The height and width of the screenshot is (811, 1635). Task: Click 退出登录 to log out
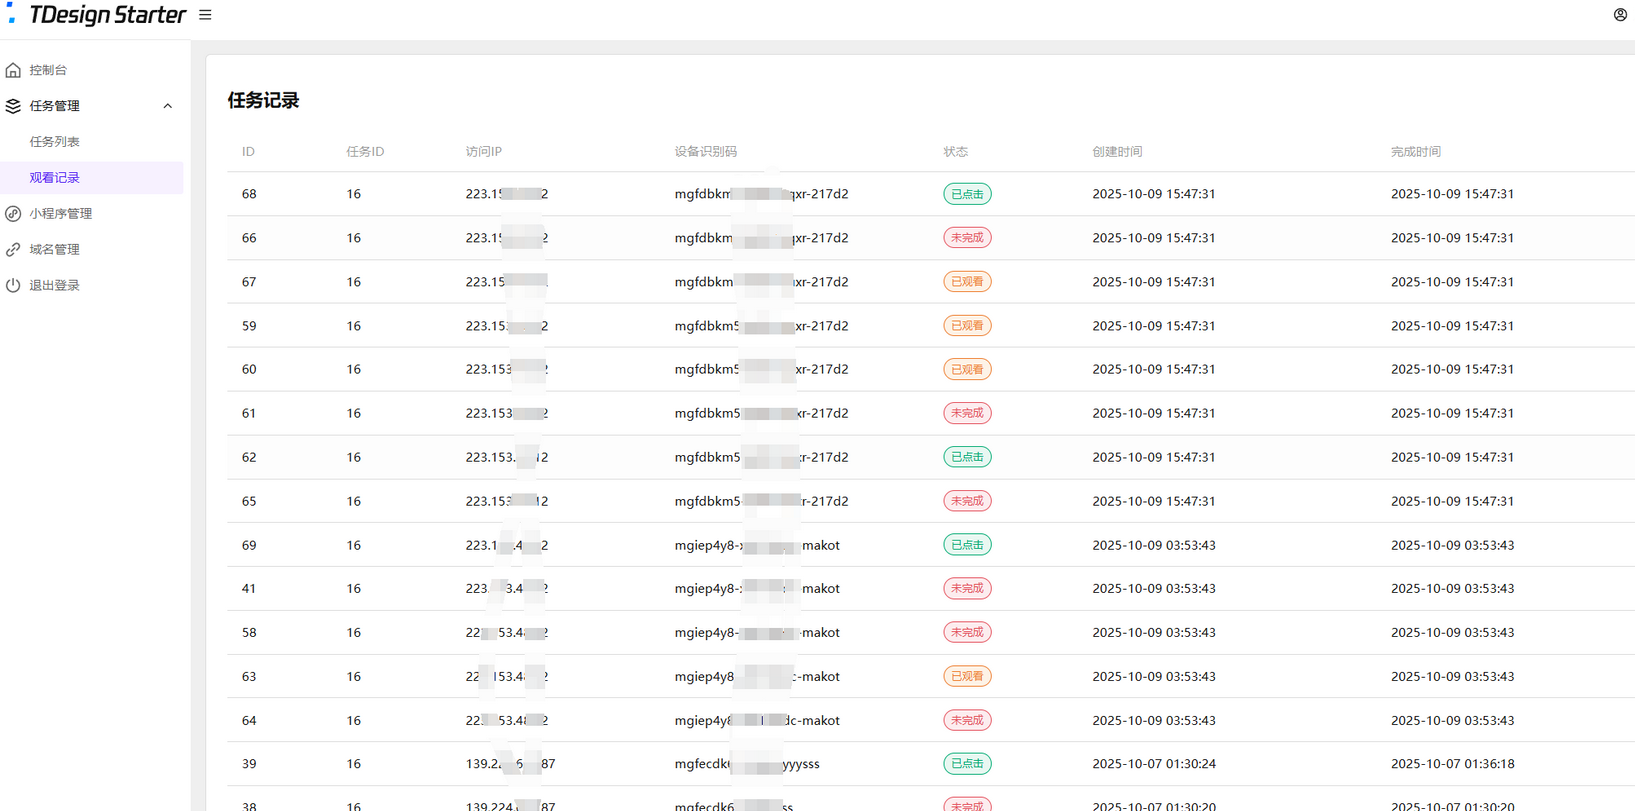coord(54,286)
